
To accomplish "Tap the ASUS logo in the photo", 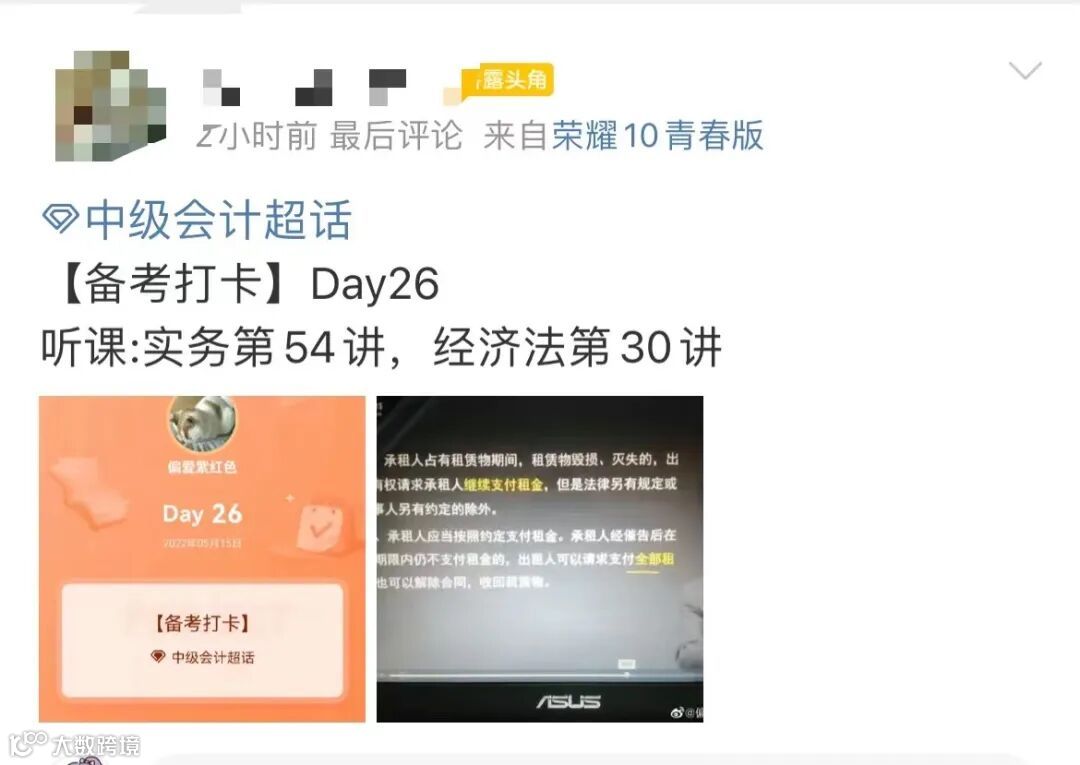I will click(568, 702).
